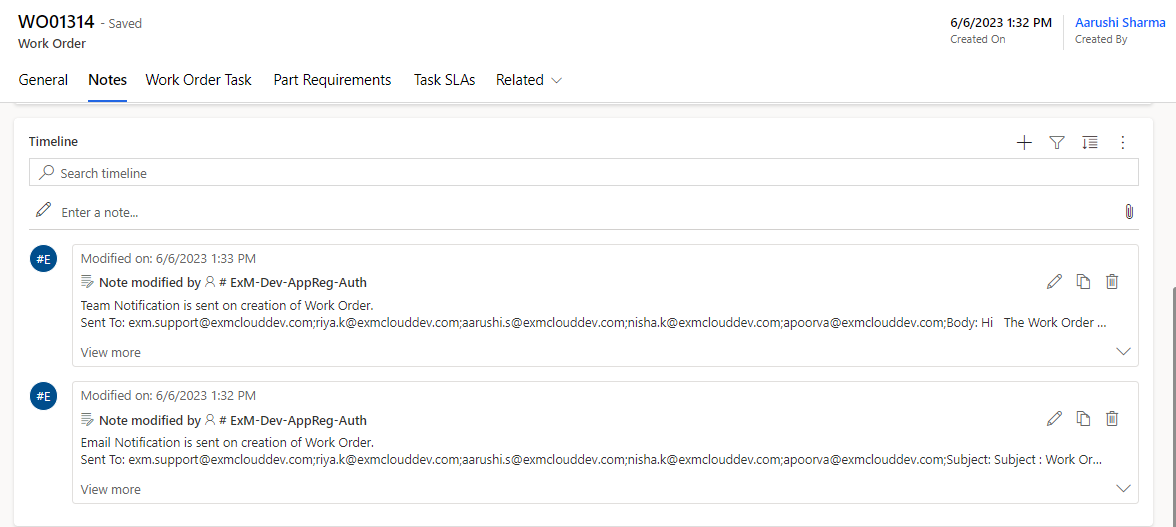Open the timeline filter funnel icon
The width and height of the screenshot is (1176, 527).
(x=1057, y=143)
